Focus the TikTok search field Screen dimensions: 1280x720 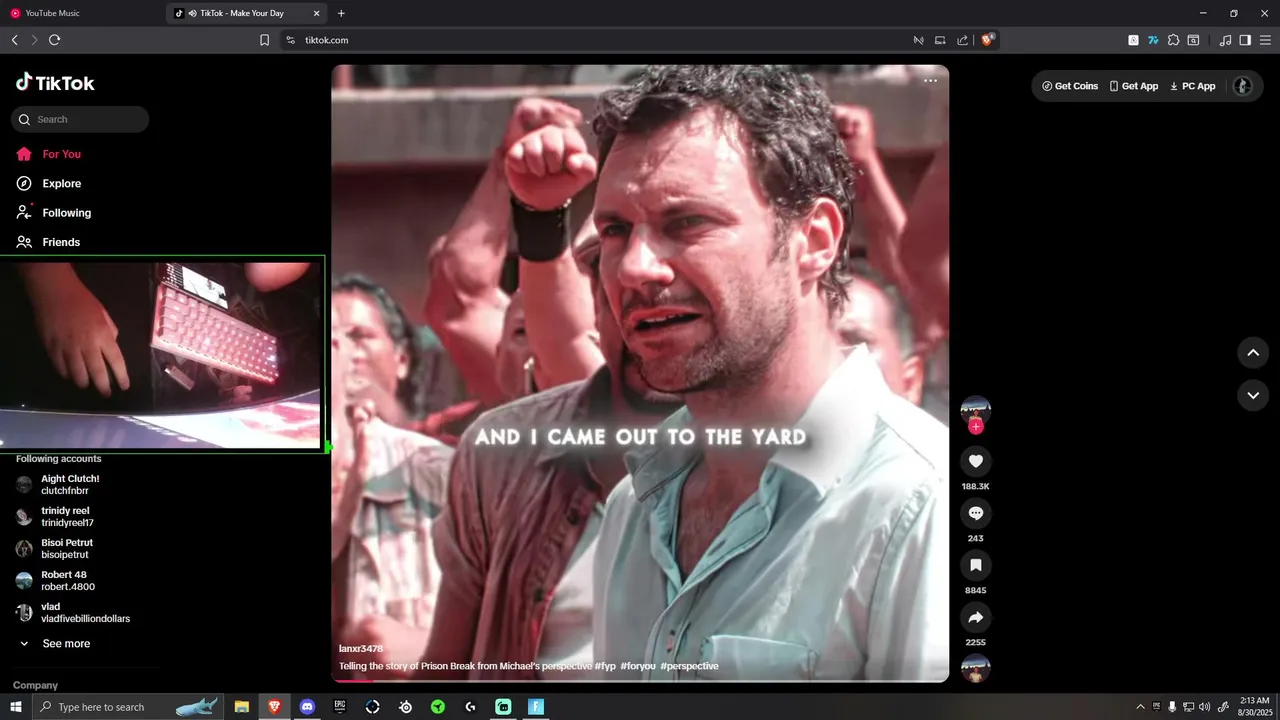pyautogui.click(x=80, y=119)
